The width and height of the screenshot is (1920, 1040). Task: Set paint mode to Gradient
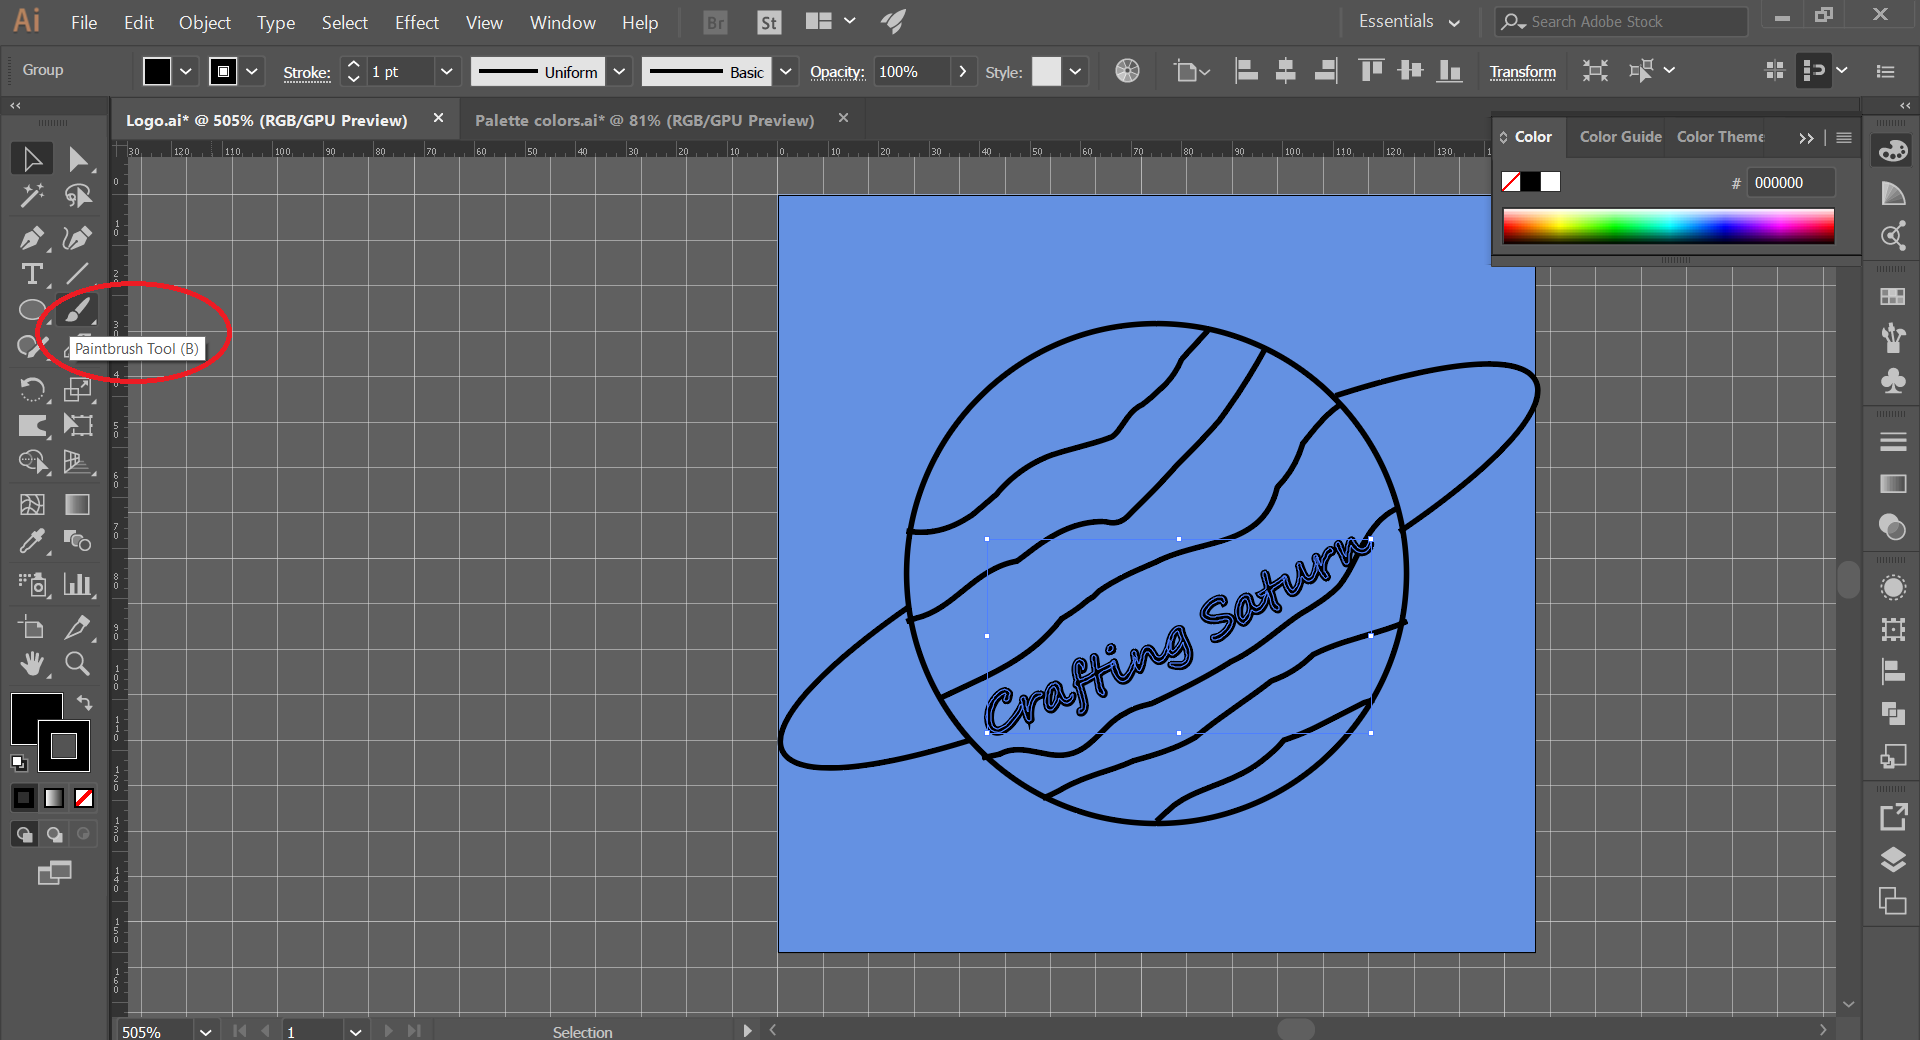[54, 798]
